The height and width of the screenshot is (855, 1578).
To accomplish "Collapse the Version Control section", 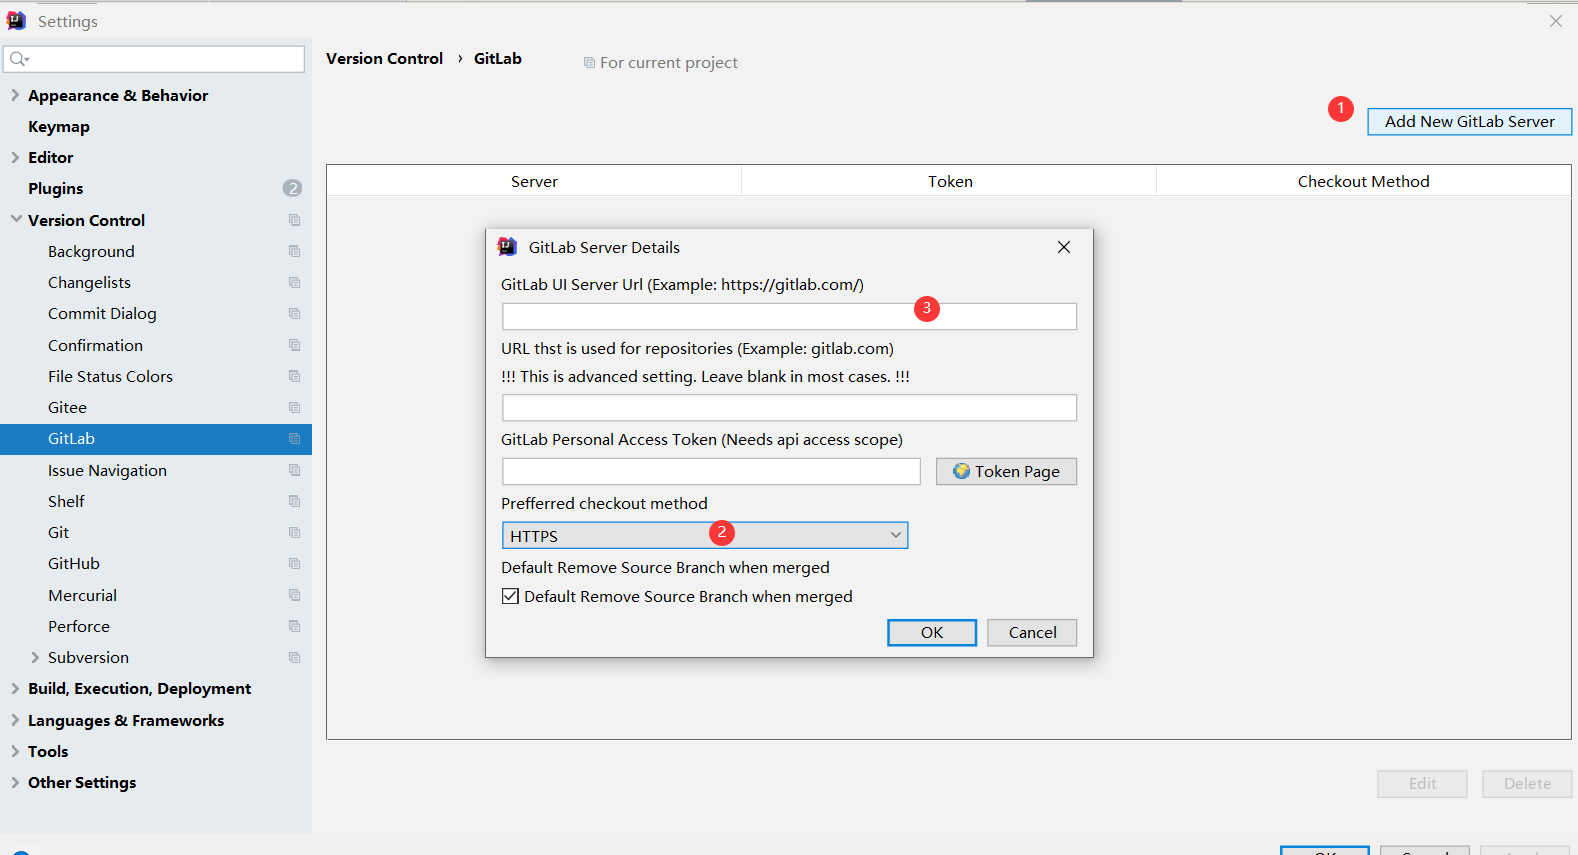I will [16, 220].
